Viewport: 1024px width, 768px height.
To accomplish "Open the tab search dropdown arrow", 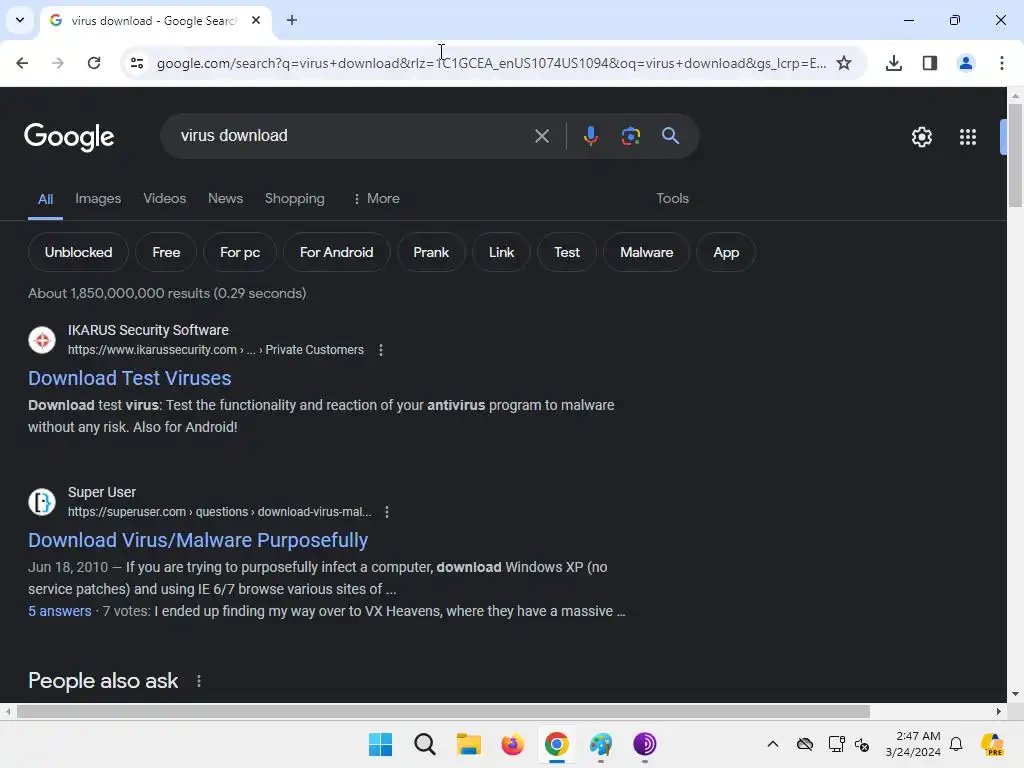I will point(20,20).
